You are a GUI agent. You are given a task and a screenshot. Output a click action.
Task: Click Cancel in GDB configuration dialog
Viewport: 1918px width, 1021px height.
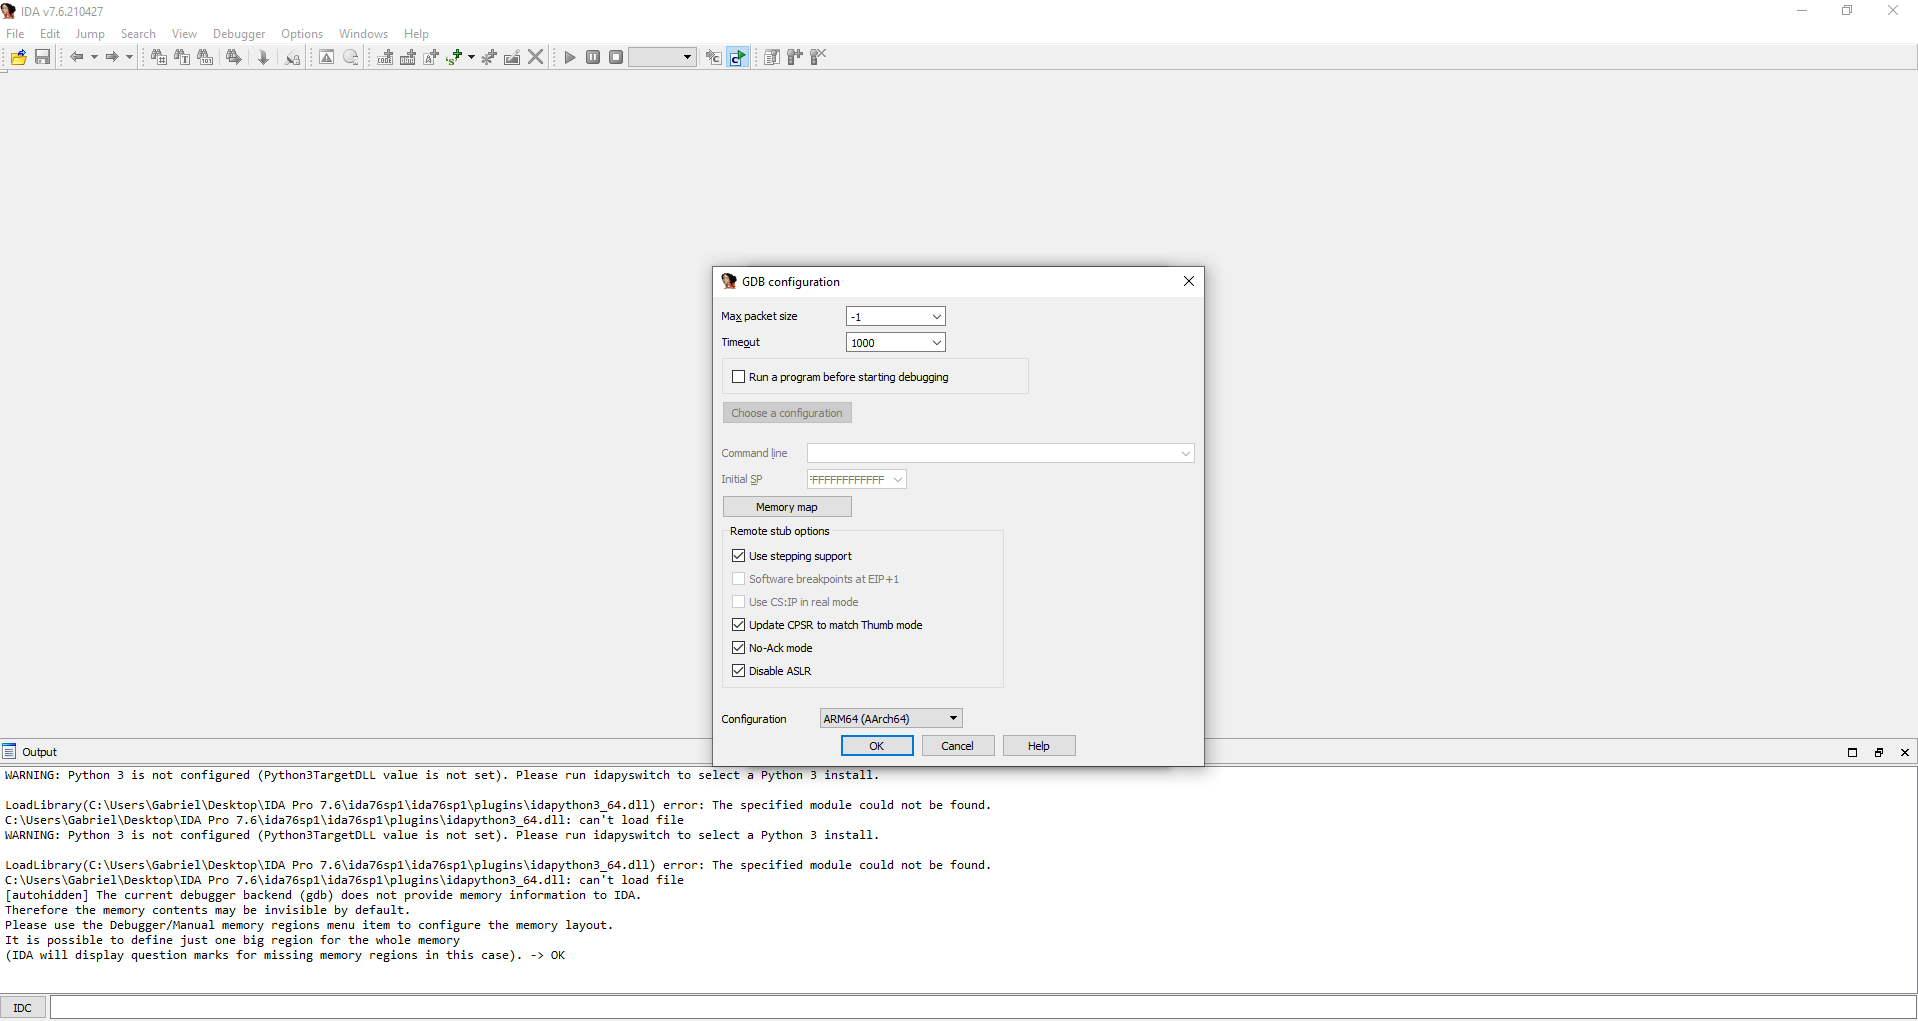(x=958, y=746)
